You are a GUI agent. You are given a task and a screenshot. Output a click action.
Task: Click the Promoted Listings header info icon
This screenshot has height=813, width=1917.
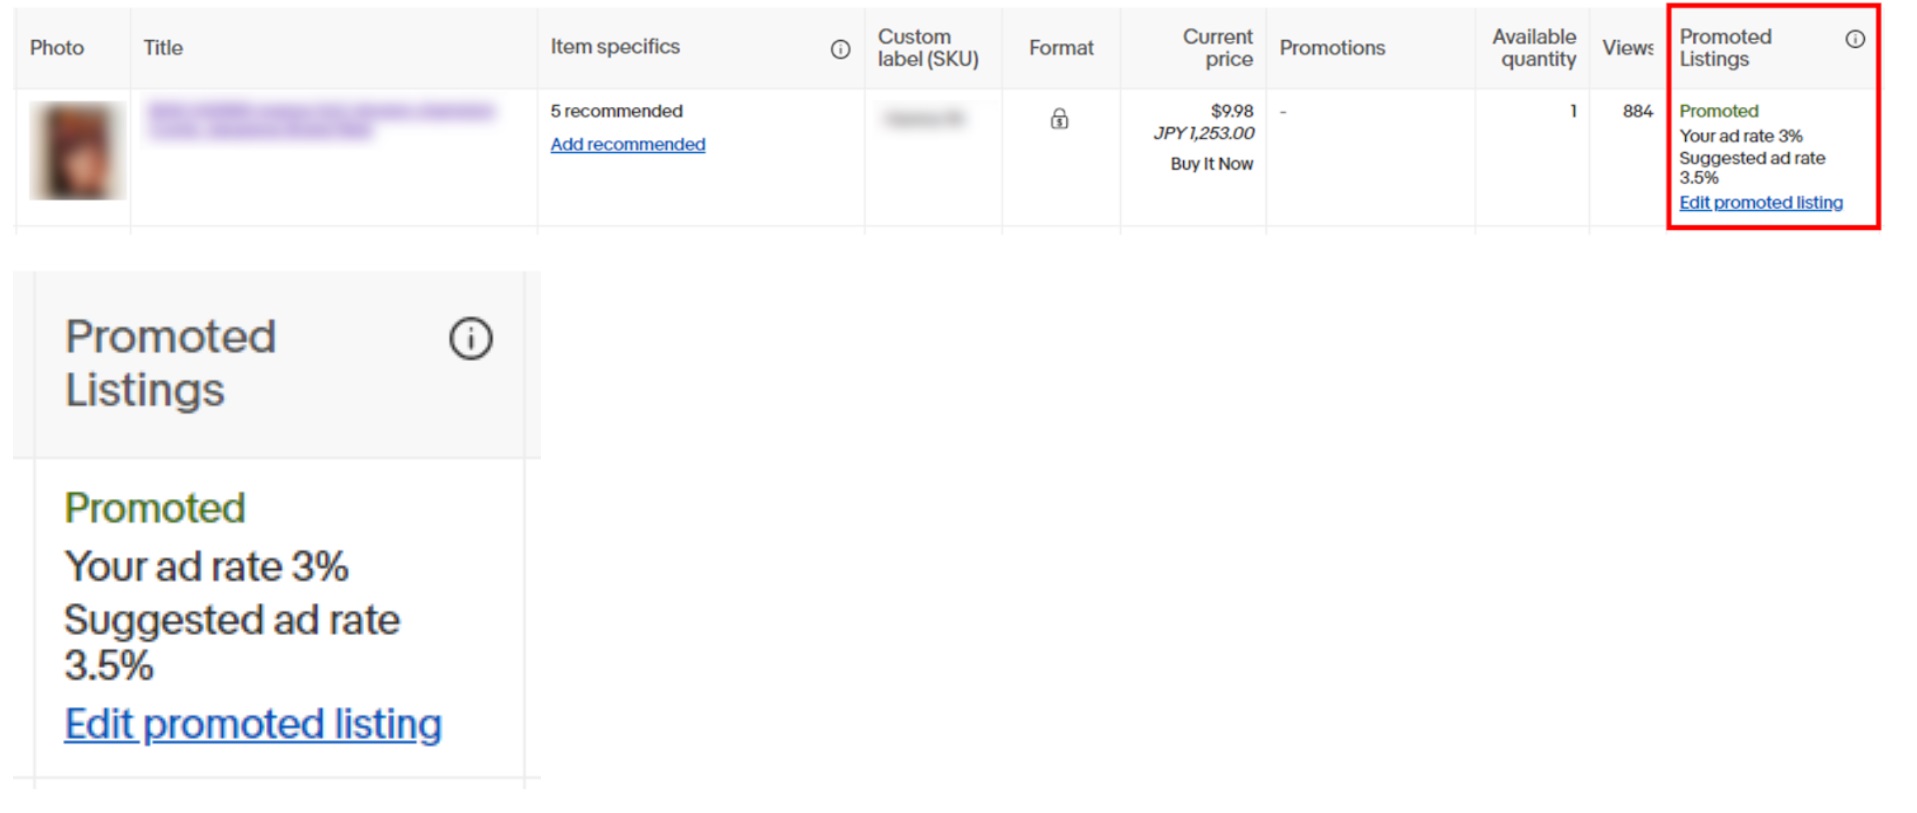tap(1855, 39)
